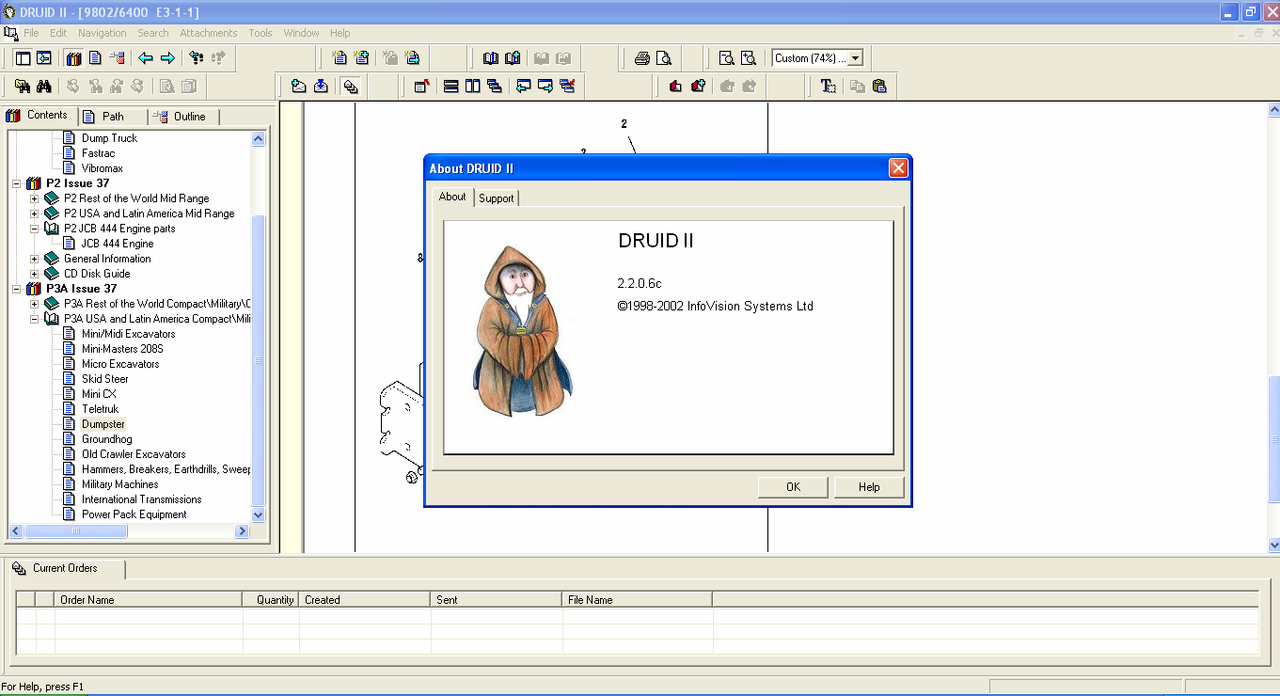The width and height of the screenshot is (1280, 696).
Task: Click the Order Name column header
Action: 148,600
